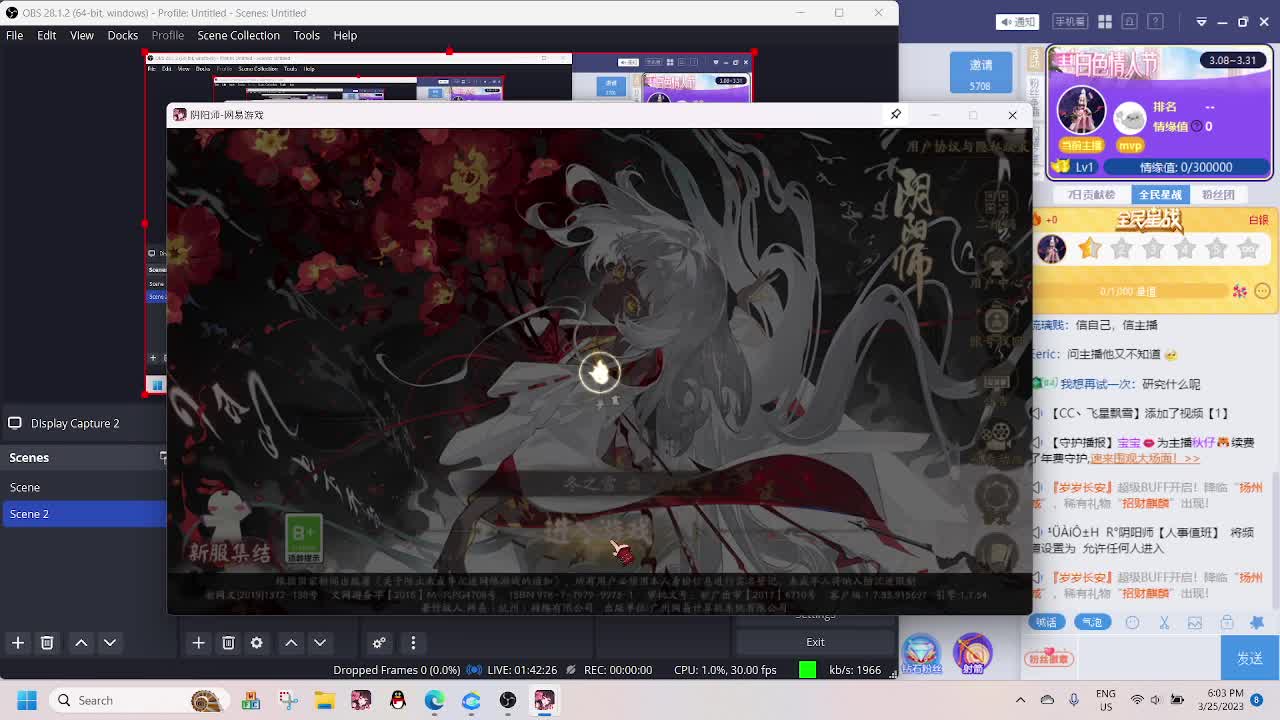Click the 8+ age rating badge in the game

pyautogui.click(x=303, y=540)
